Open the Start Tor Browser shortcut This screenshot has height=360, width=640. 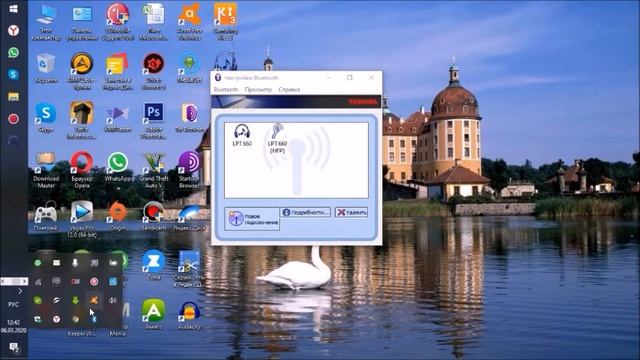pyautogui.click(x=189, y=170)
